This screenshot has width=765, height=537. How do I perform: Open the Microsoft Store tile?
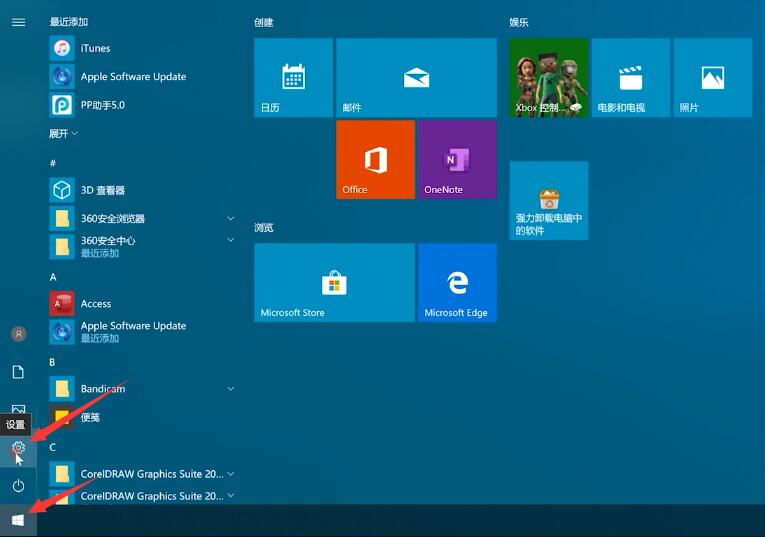click(335, 282)
